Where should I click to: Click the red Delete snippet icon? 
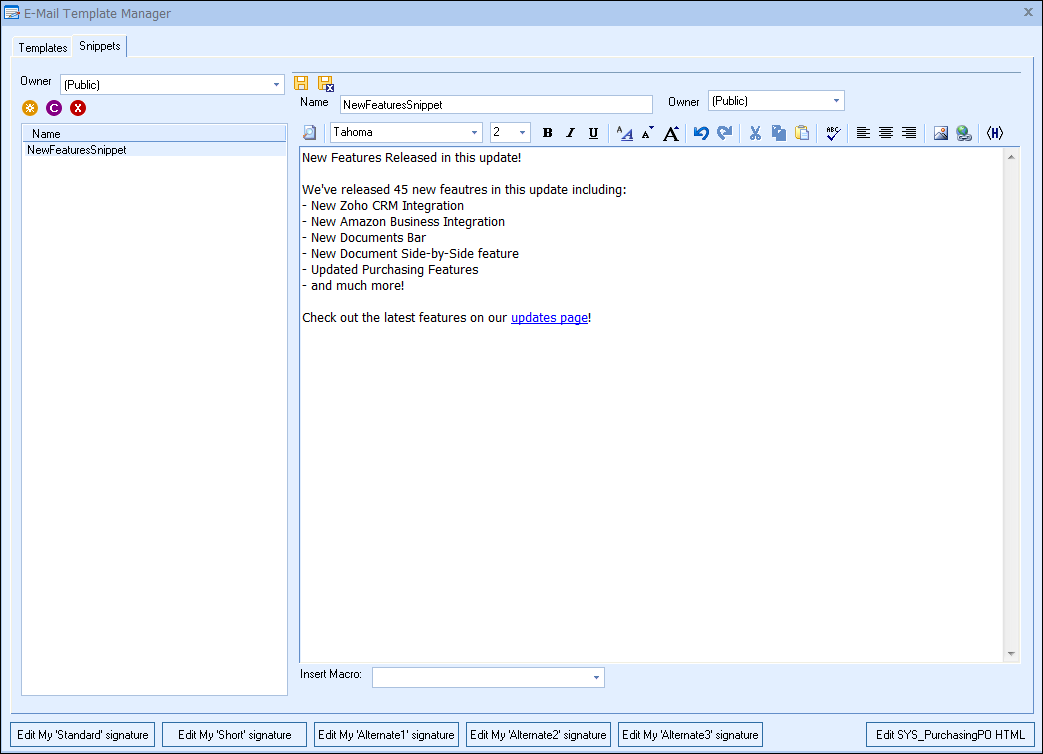78,108
